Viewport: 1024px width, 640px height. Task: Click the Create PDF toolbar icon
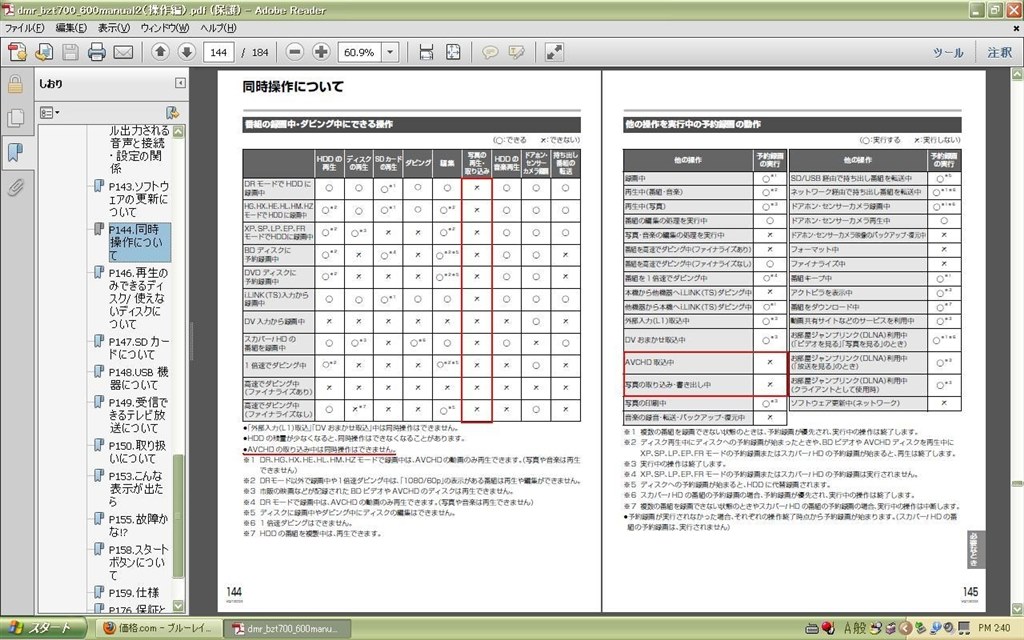pos(18,52)
